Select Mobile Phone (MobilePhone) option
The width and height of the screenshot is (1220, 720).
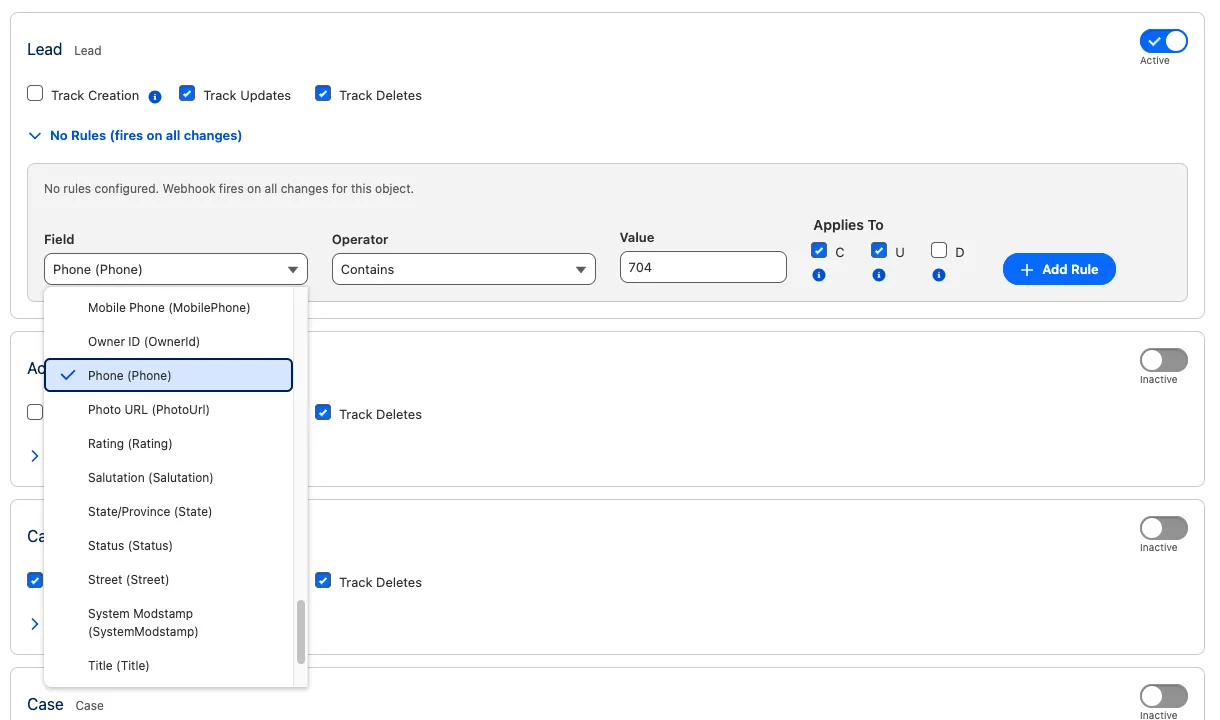(x=169, y=308)
